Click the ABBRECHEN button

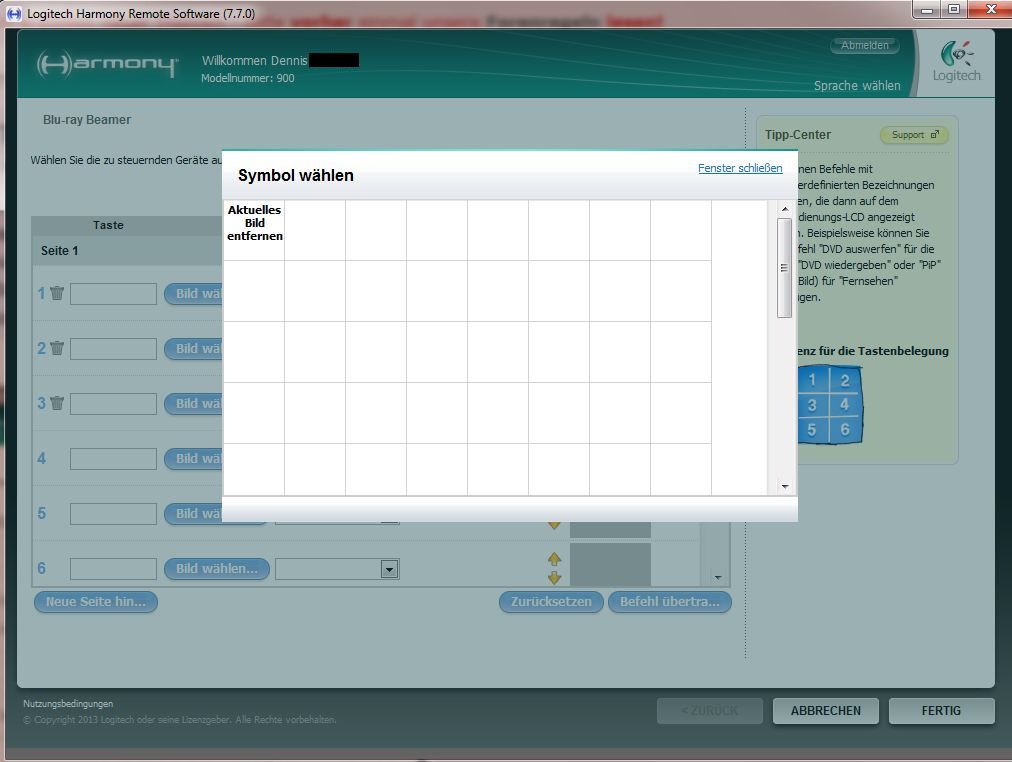[825, 710]
